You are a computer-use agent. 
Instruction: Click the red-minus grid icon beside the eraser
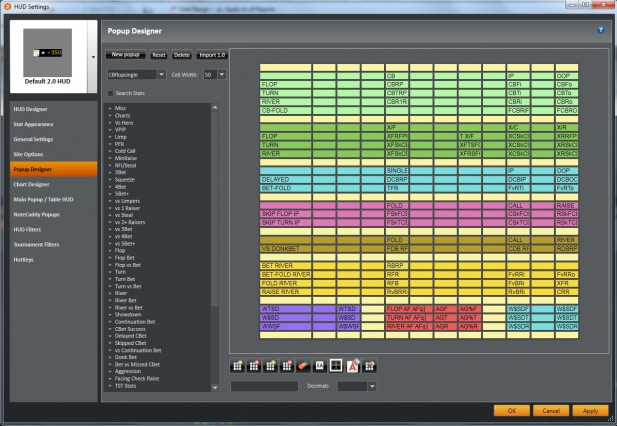287,366
